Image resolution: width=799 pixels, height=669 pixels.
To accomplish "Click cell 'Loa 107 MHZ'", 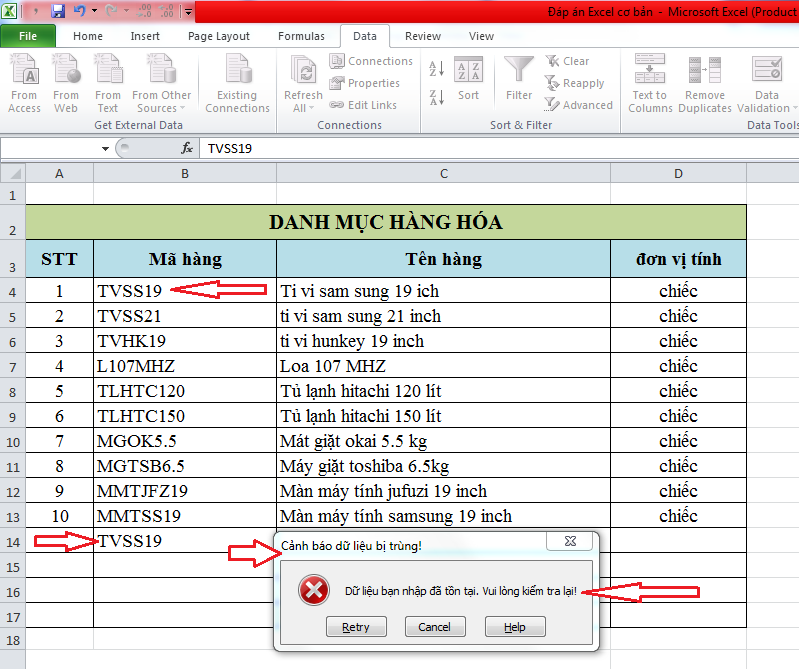I will (x=443, y=366).
